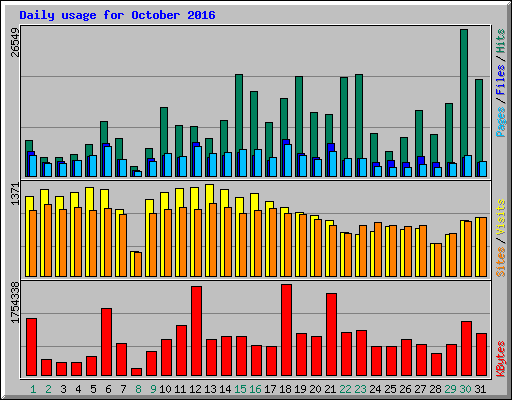
Task: Click the orange Sites bar for day 2
Action: 48,240
